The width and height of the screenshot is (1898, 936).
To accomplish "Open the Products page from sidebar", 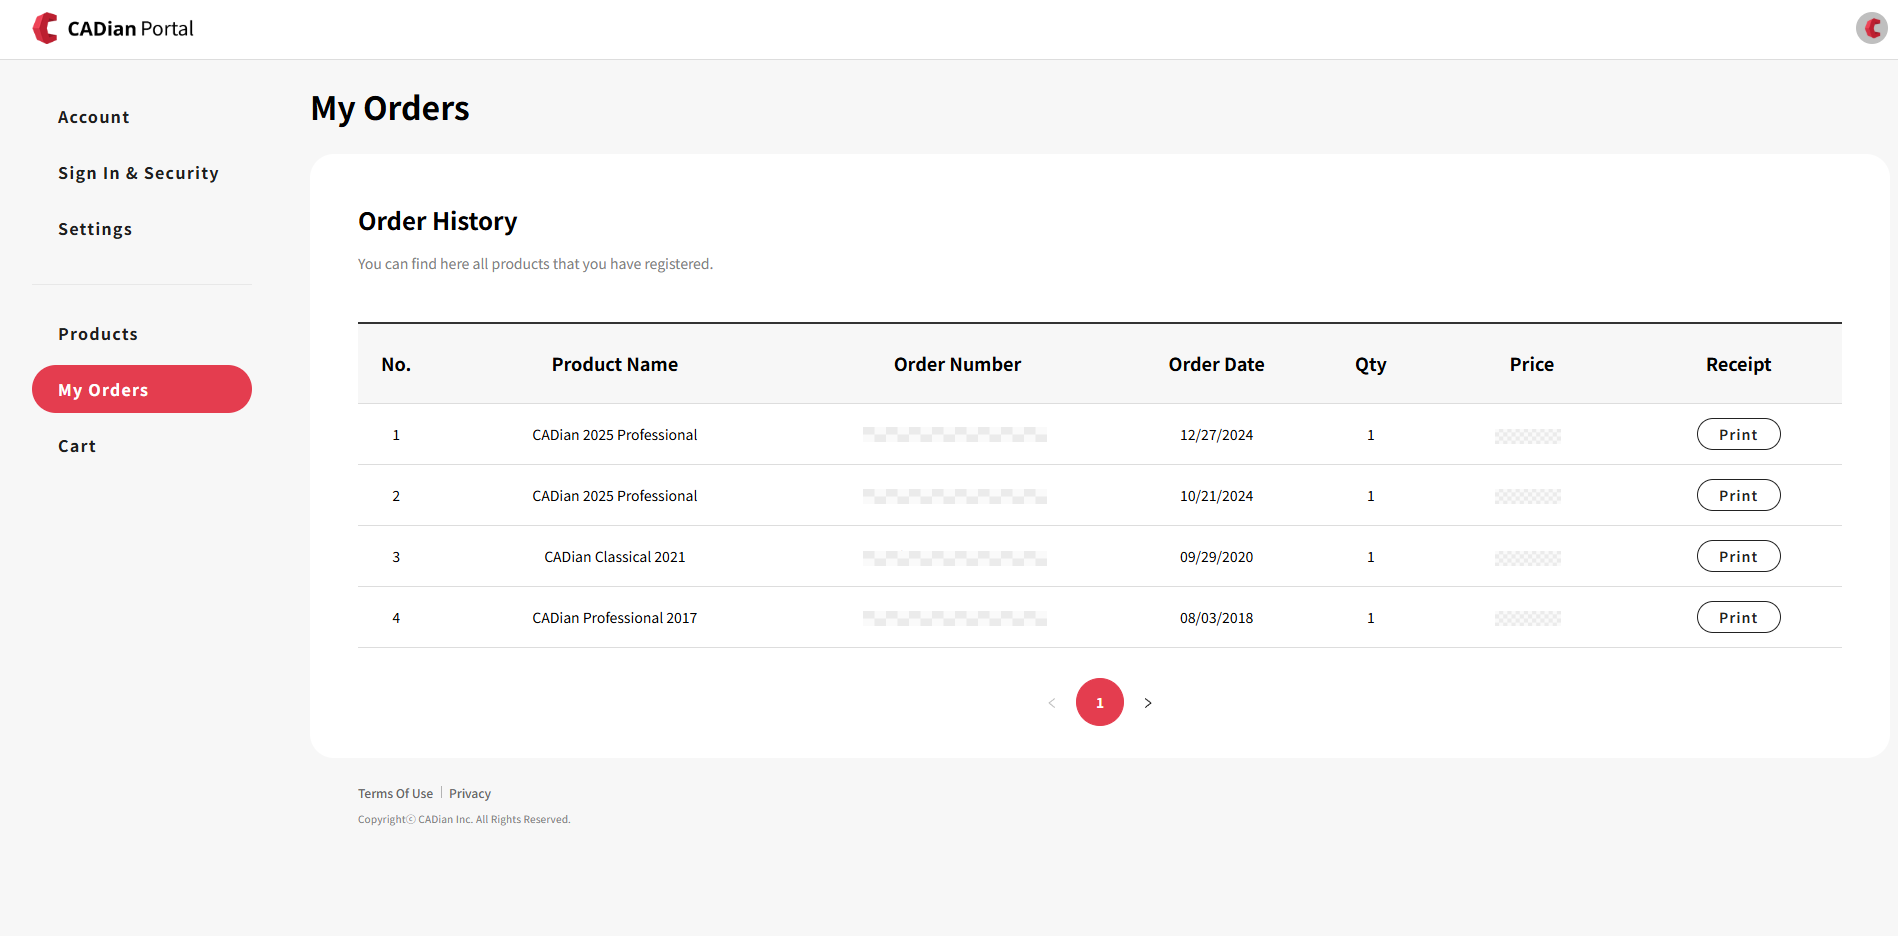I will (x=98, y=334).
